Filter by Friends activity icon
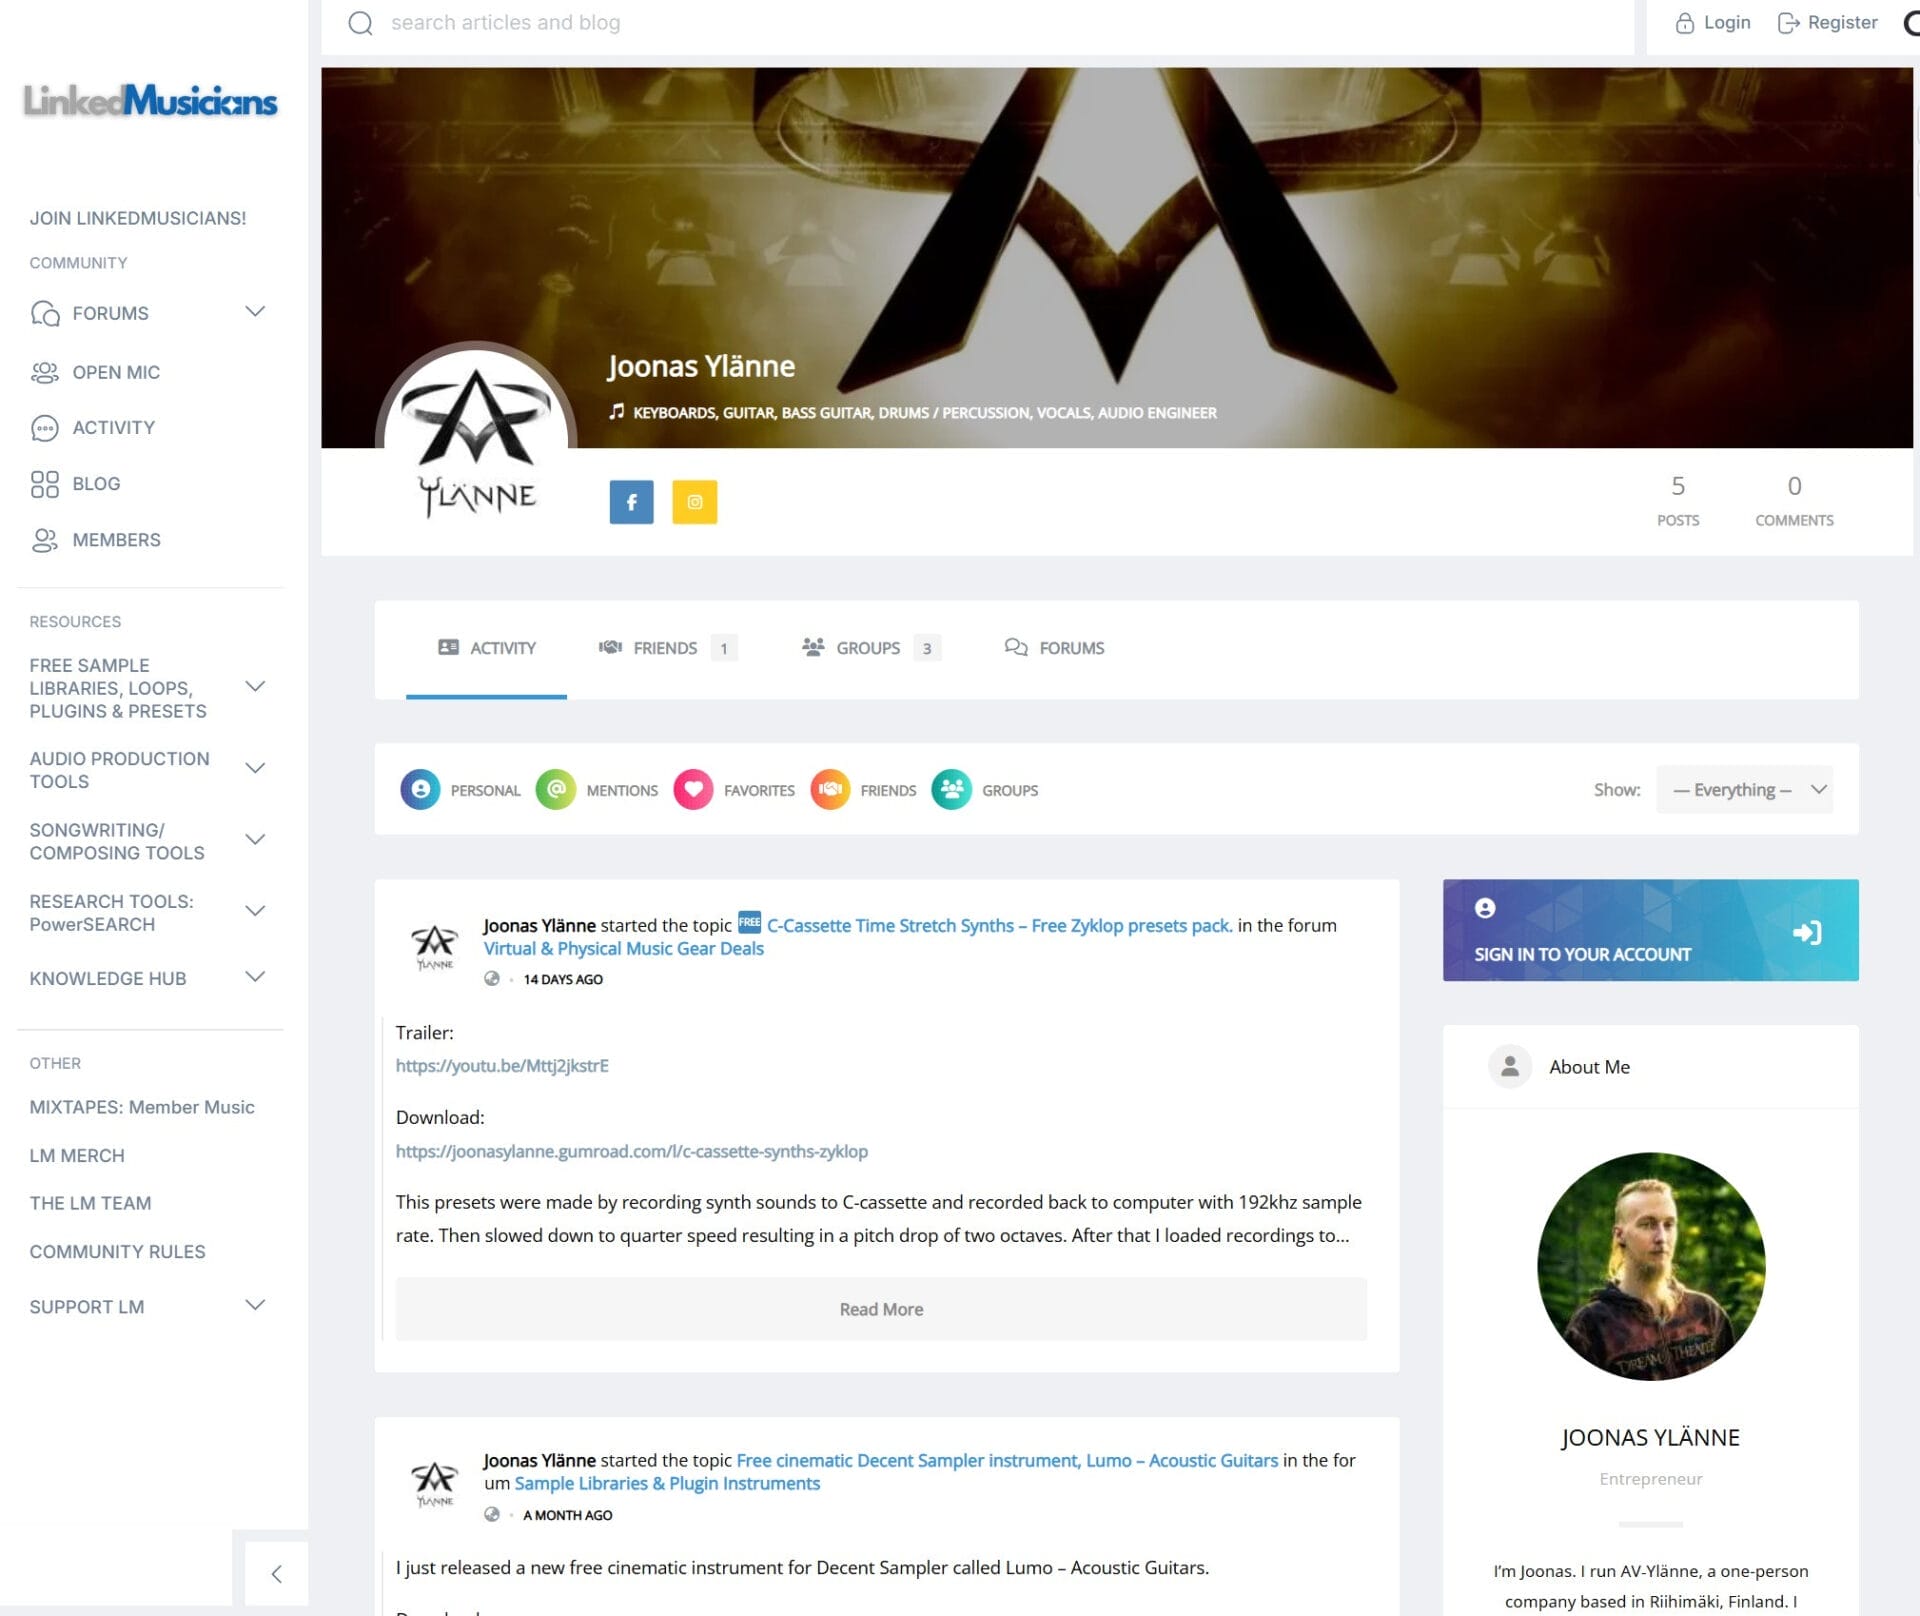The width and height of the screenshot is (1920, 1616). tap(830, 790)
